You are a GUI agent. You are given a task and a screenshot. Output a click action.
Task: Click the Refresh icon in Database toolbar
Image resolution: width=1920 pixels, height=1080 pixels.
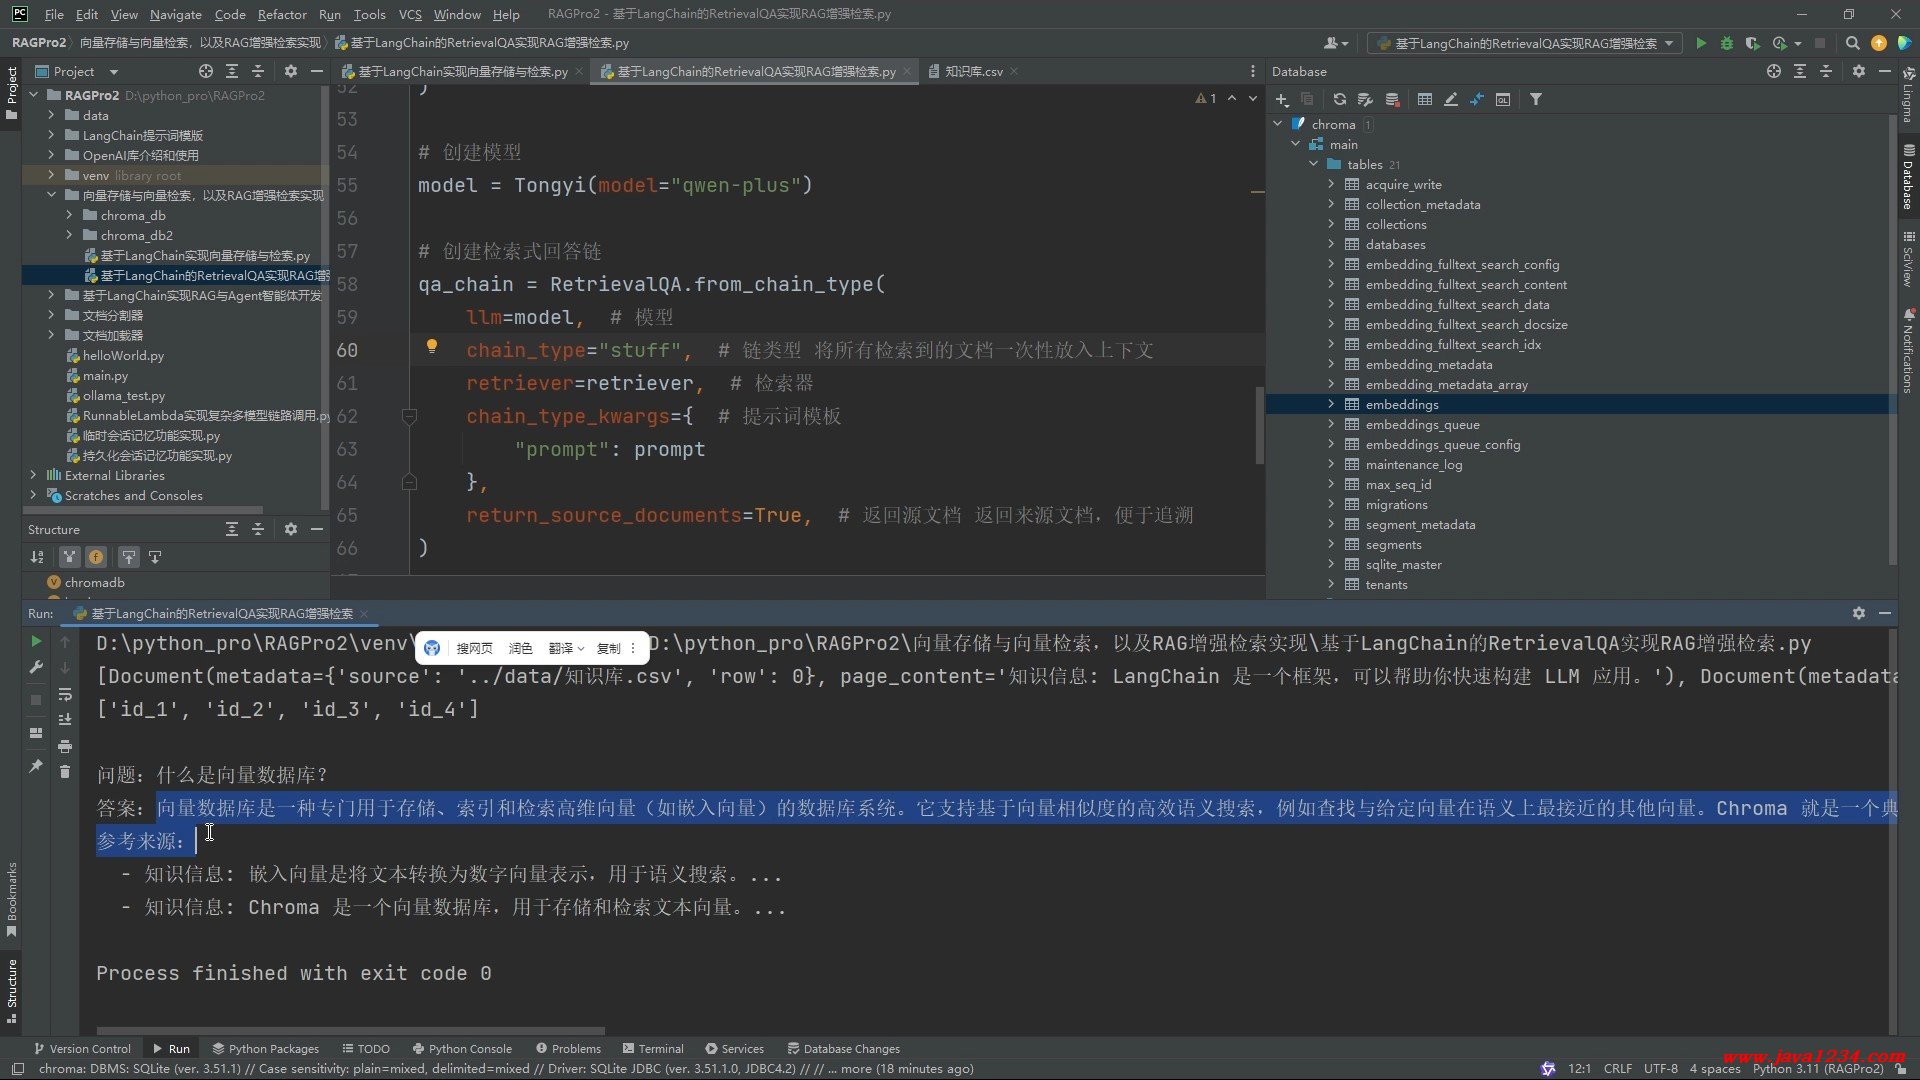1339,99
